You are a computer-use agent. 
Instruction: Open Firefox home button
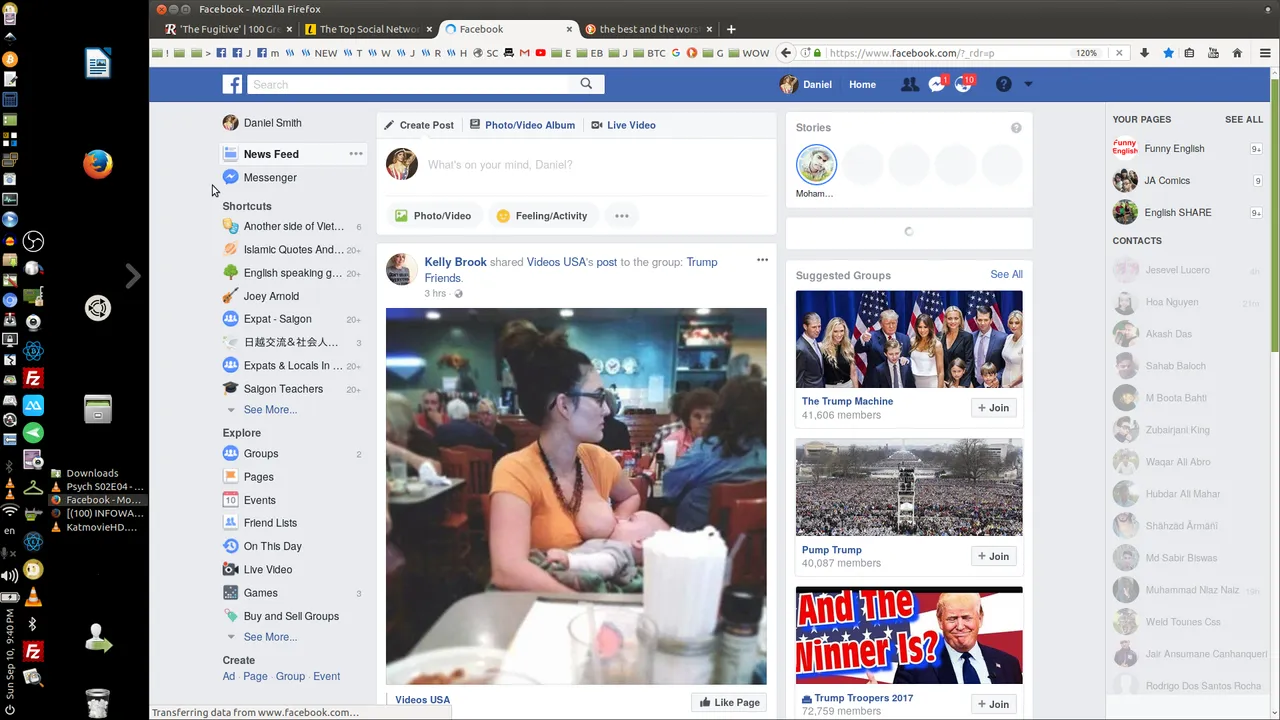[1237, 53]
